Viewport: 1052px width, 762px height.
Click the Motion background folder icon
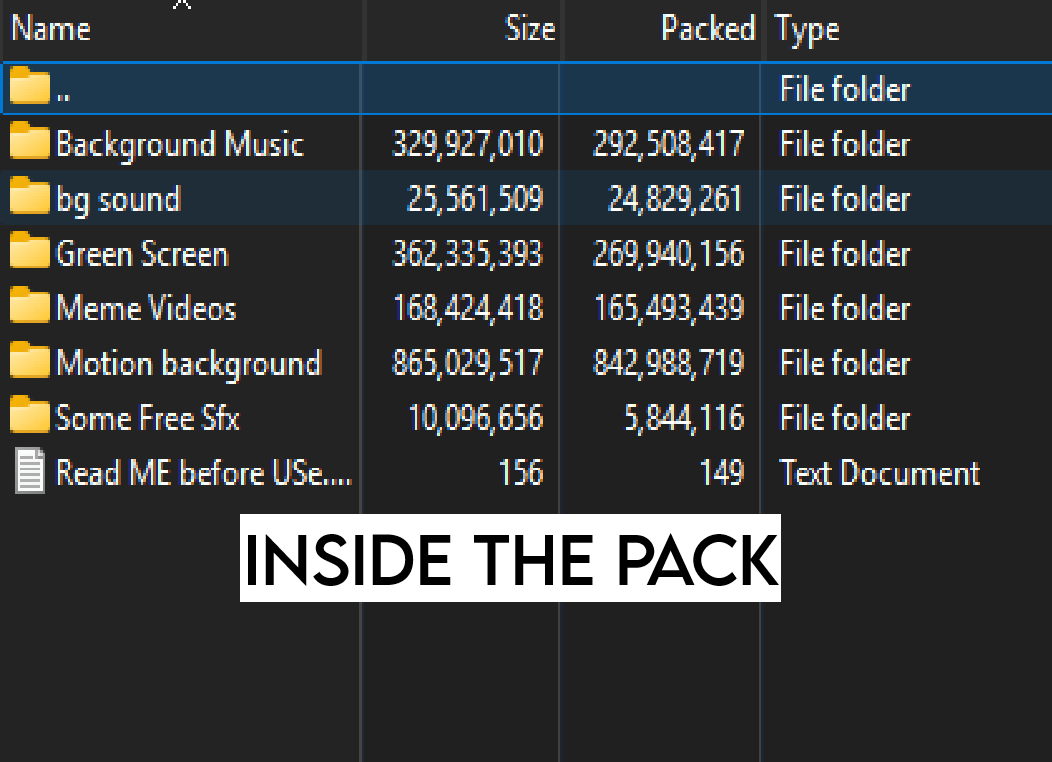[30, 363]
